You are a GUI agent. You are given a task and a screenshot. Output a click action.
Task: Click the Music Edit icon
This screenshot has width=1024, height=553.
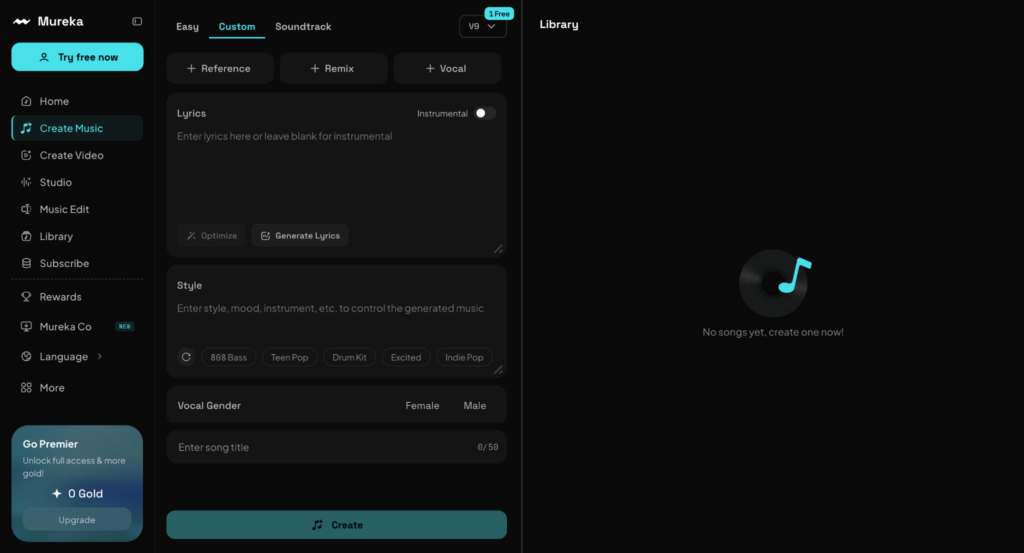coord(26,209)
